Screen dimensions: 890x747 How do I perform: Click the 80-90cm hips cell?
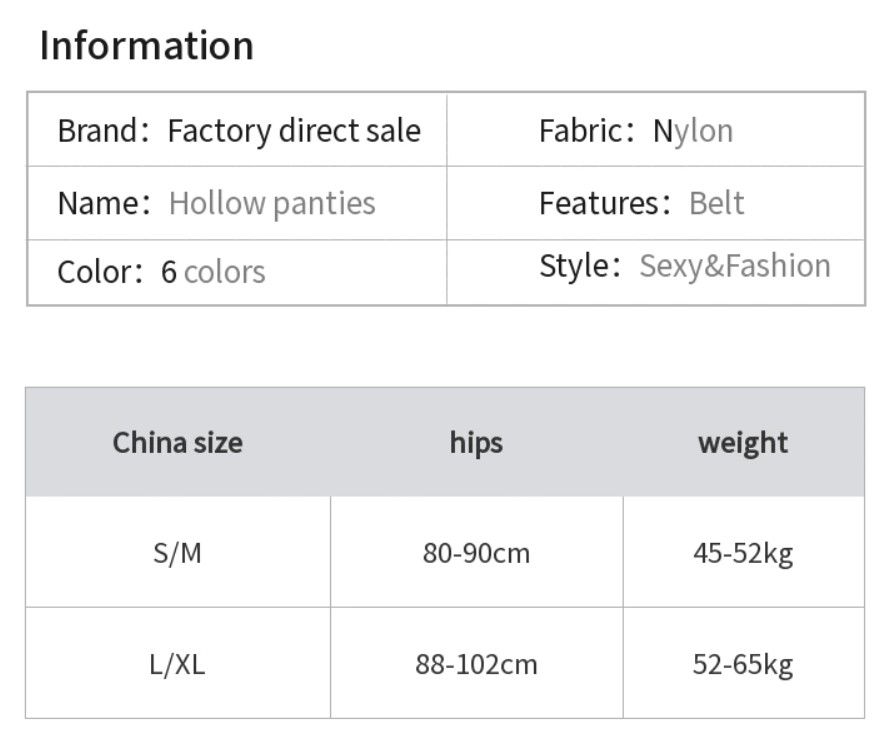pyautogui.click(x=476, y=552)
